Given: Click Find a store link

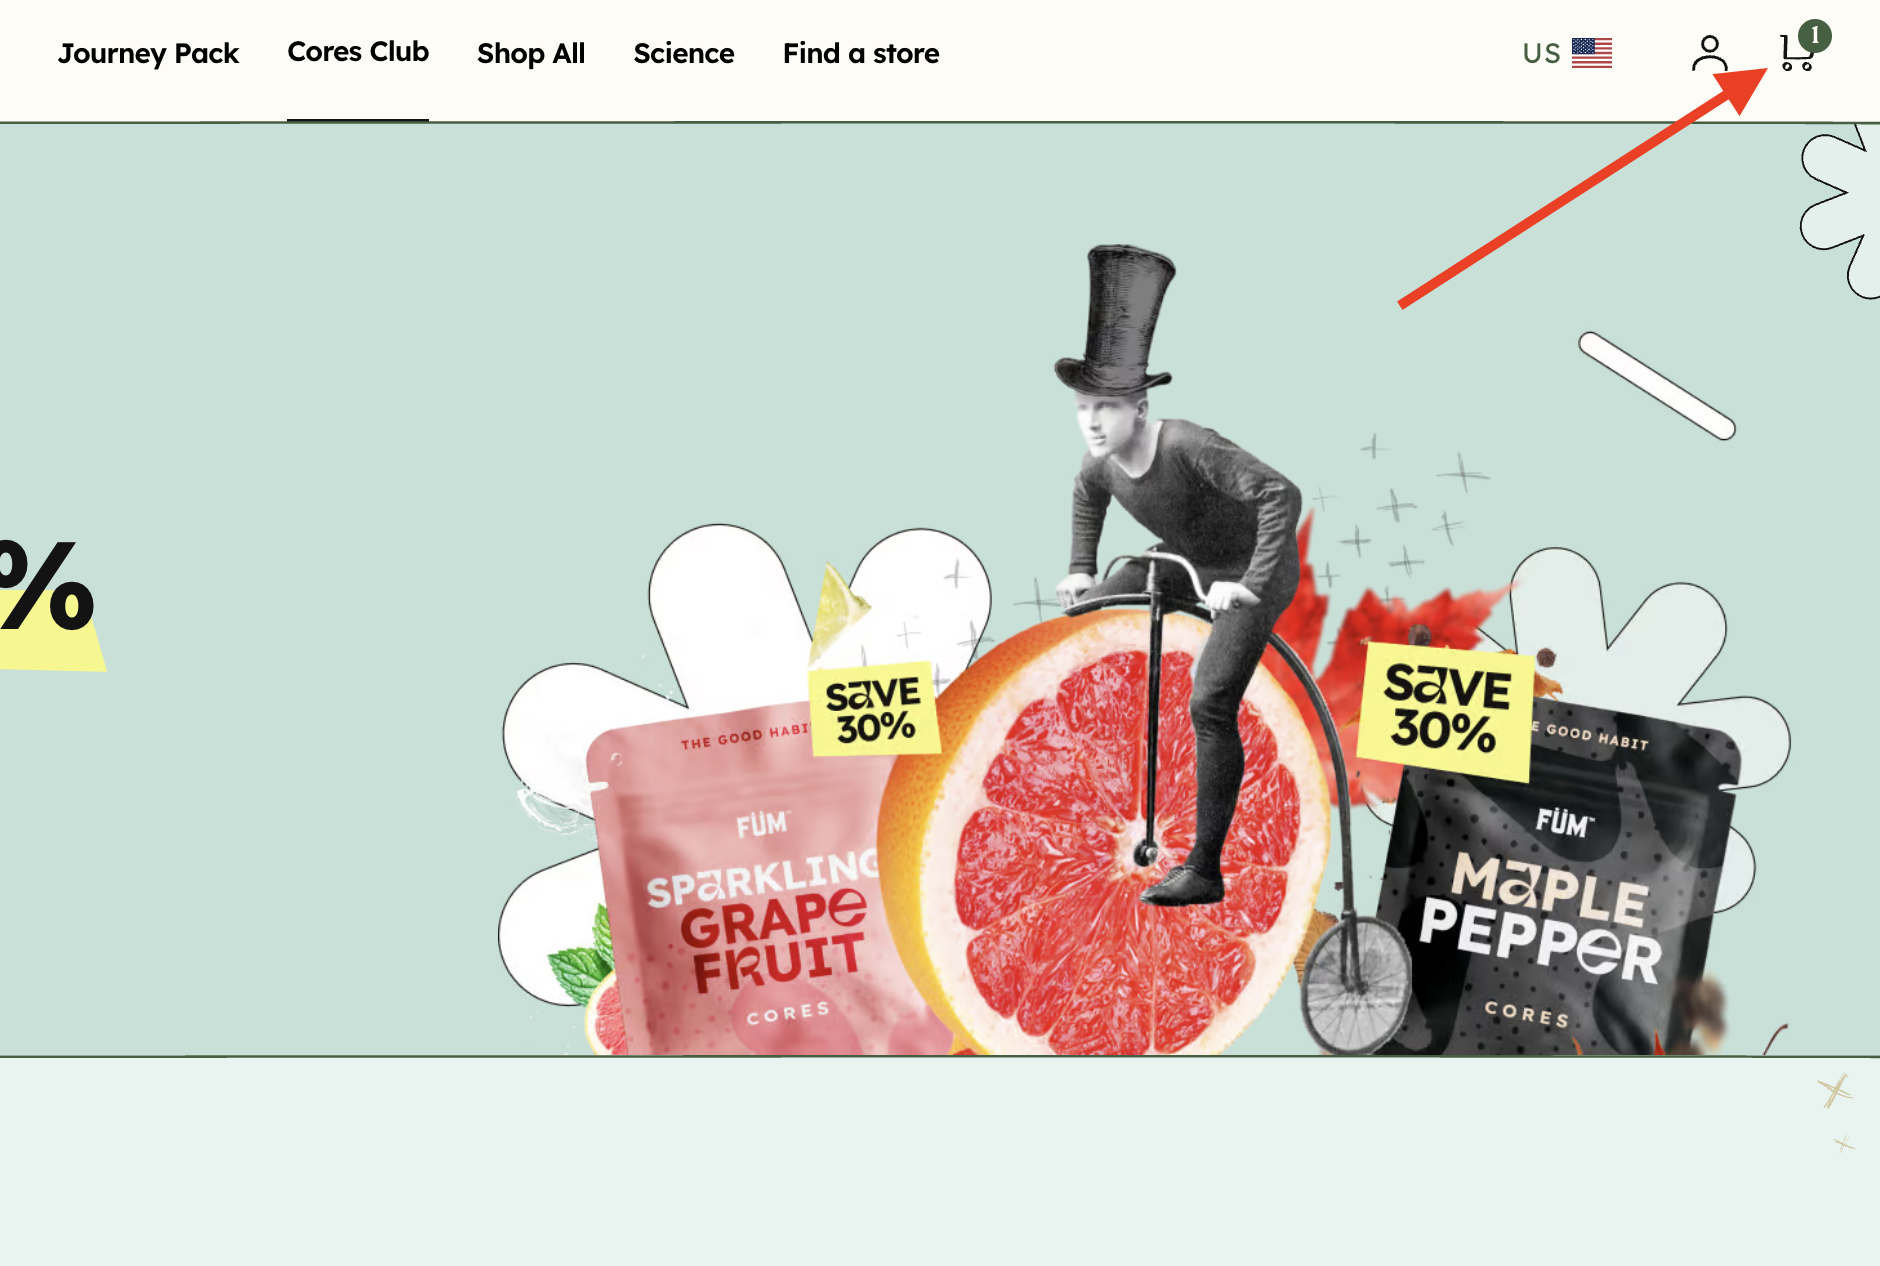Looking at the screenshot, I should tap(861, 53).
